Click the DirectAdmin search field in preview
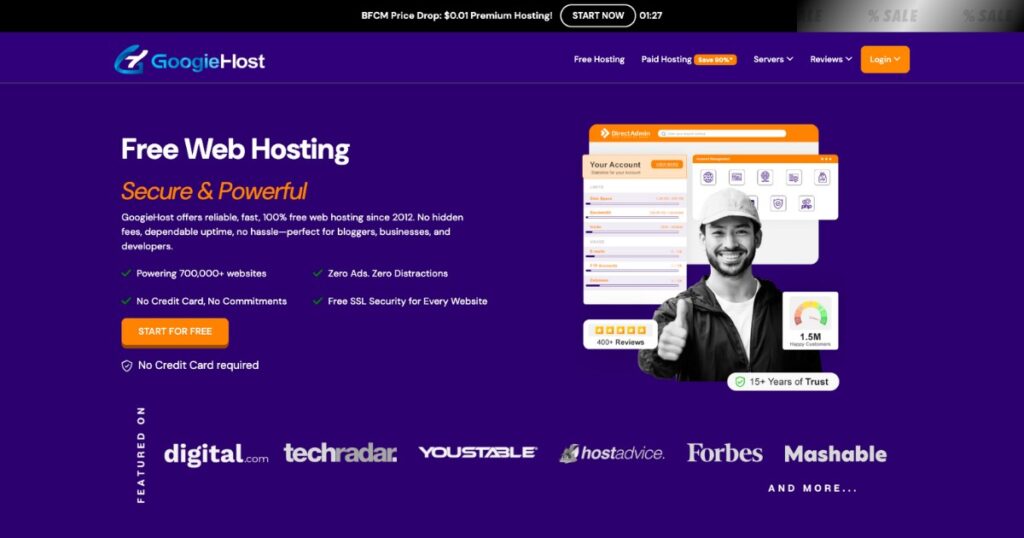 click(722, 133)
